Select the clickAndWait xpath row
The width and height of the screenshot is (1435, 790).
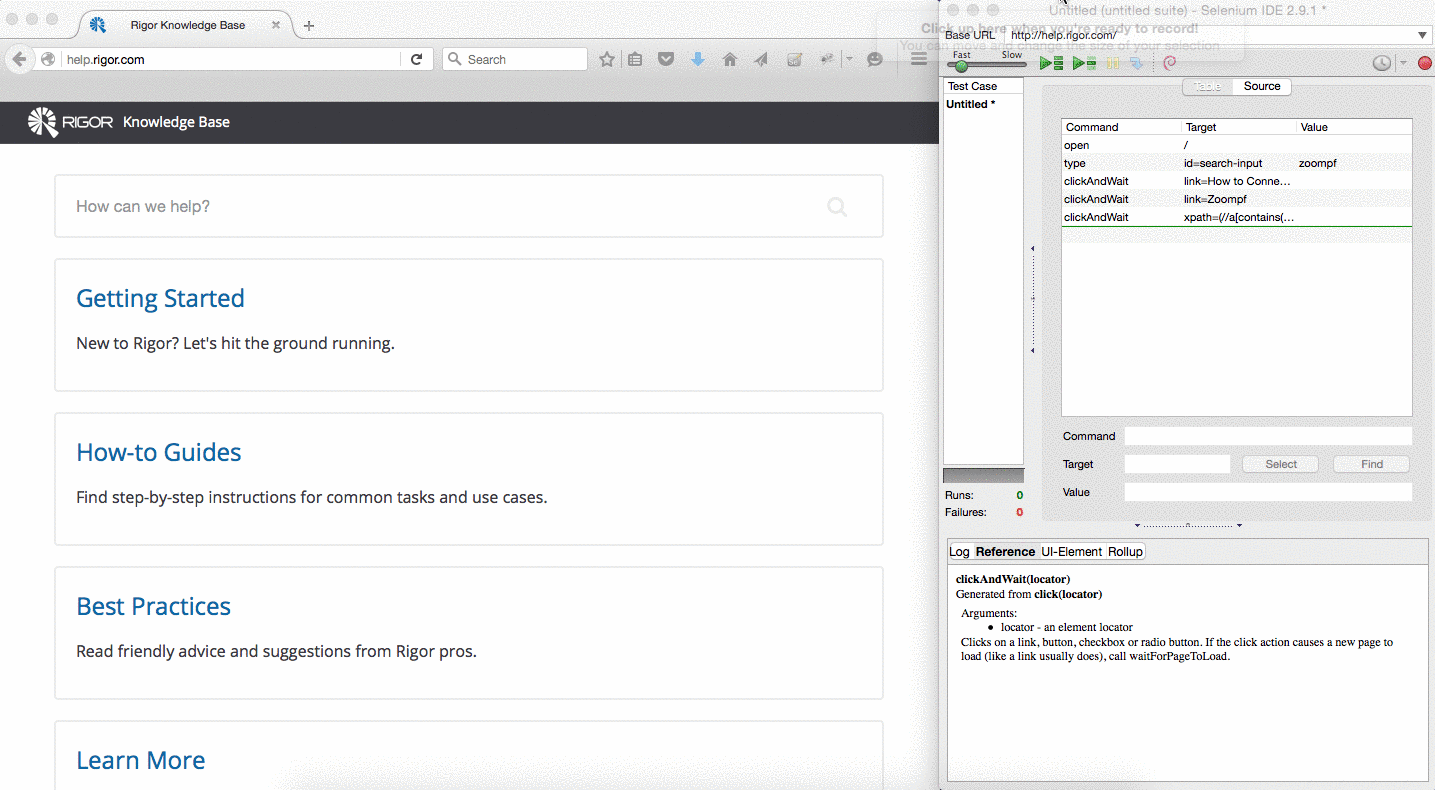pyautogui.click(x=1237, y=217)
